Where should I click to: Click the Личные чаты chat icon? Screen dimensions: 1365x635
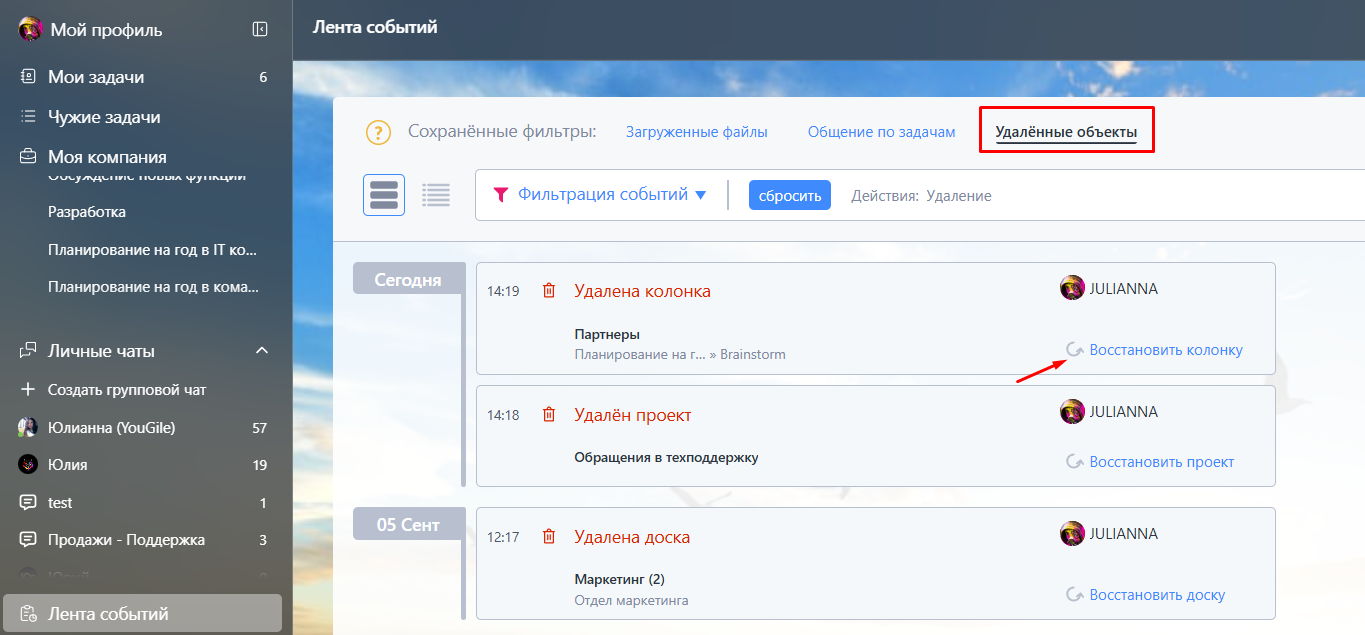28,351
